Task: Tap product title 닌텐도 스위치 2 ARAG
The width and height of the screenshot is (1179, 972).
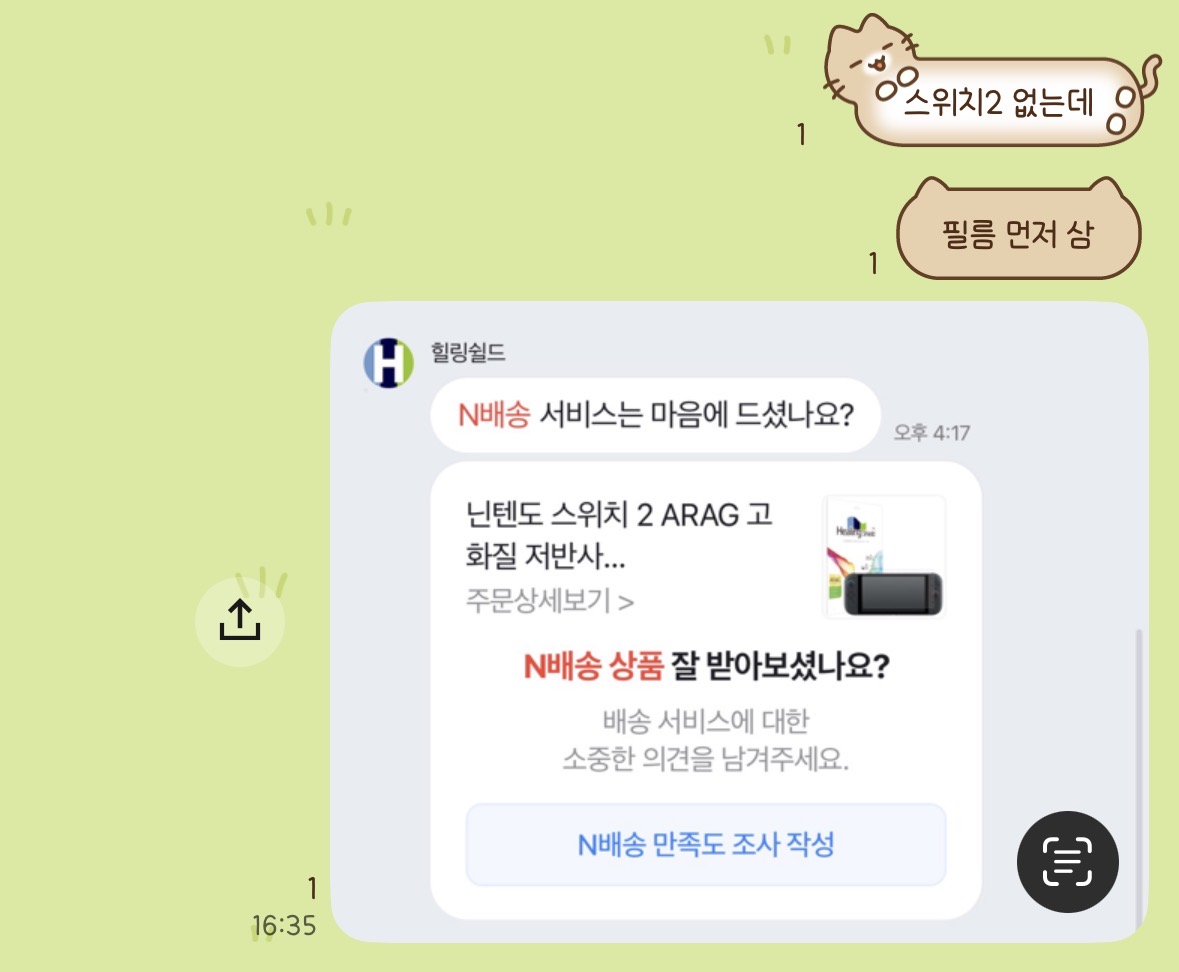Action: click(x=618, y=535)
